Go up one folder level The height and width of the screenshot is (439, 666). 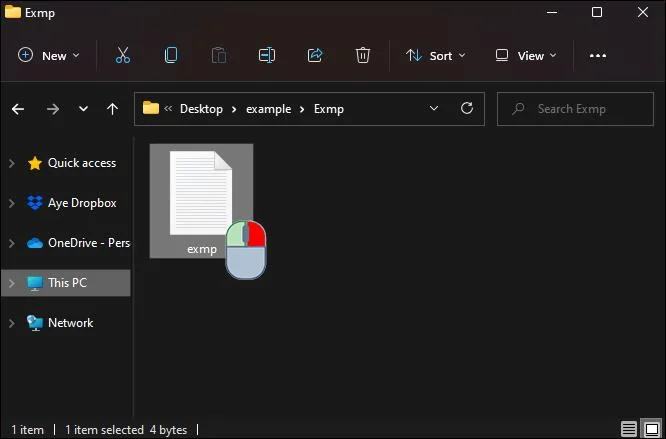click(112, 109)
